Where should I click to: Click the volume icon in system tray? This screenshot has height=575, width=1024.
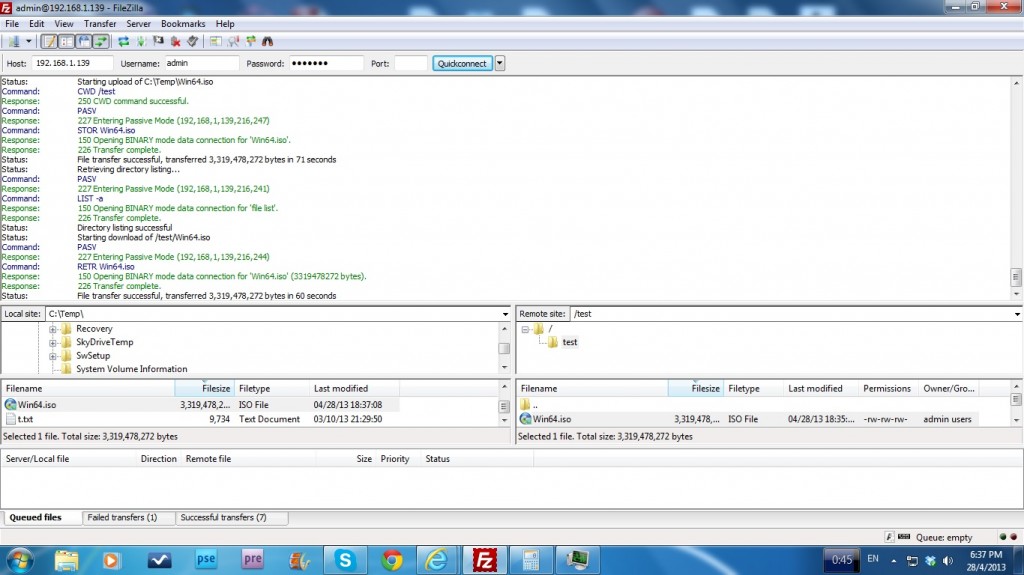[x=948, y=561]
